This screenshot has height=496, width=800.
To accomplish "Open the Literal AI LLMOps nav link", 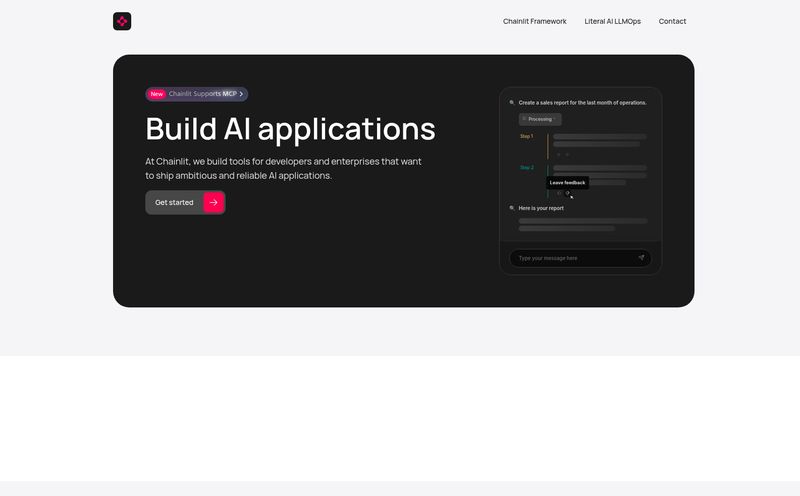I will pyautogui.click(x=612, y=21).
